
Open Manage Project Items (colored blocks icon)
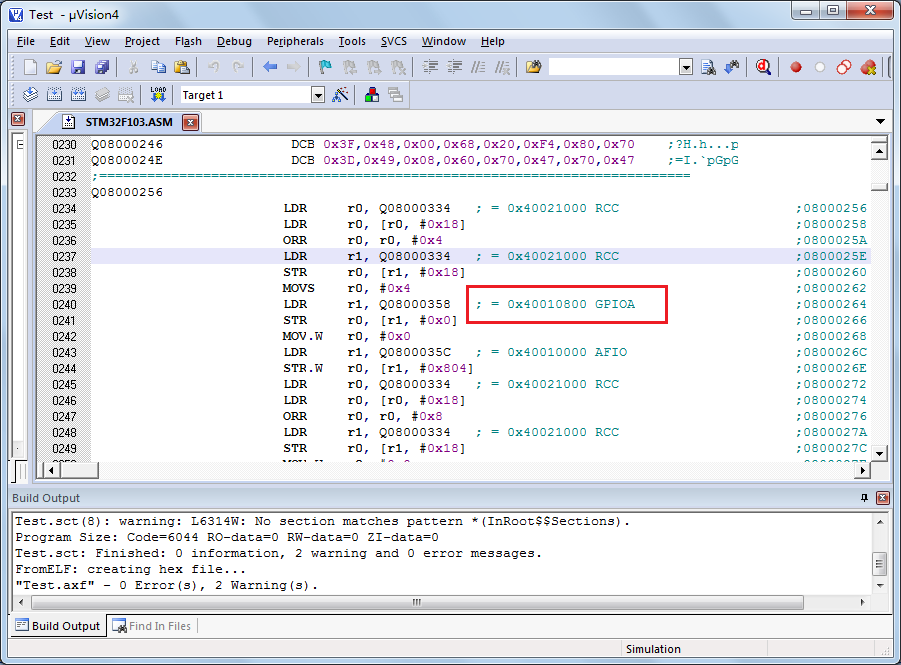371,95
